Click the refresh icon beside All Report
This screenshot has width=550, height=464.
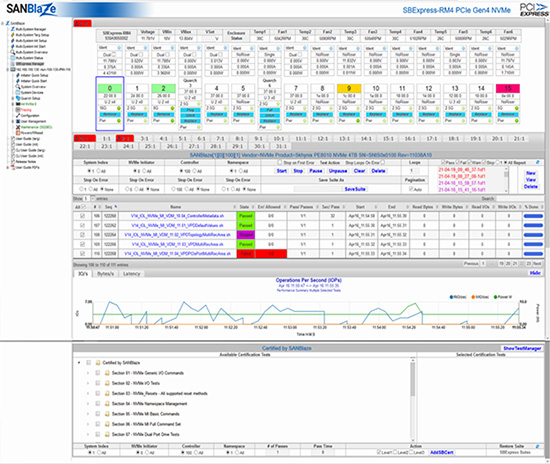click(x=537, y=162)
